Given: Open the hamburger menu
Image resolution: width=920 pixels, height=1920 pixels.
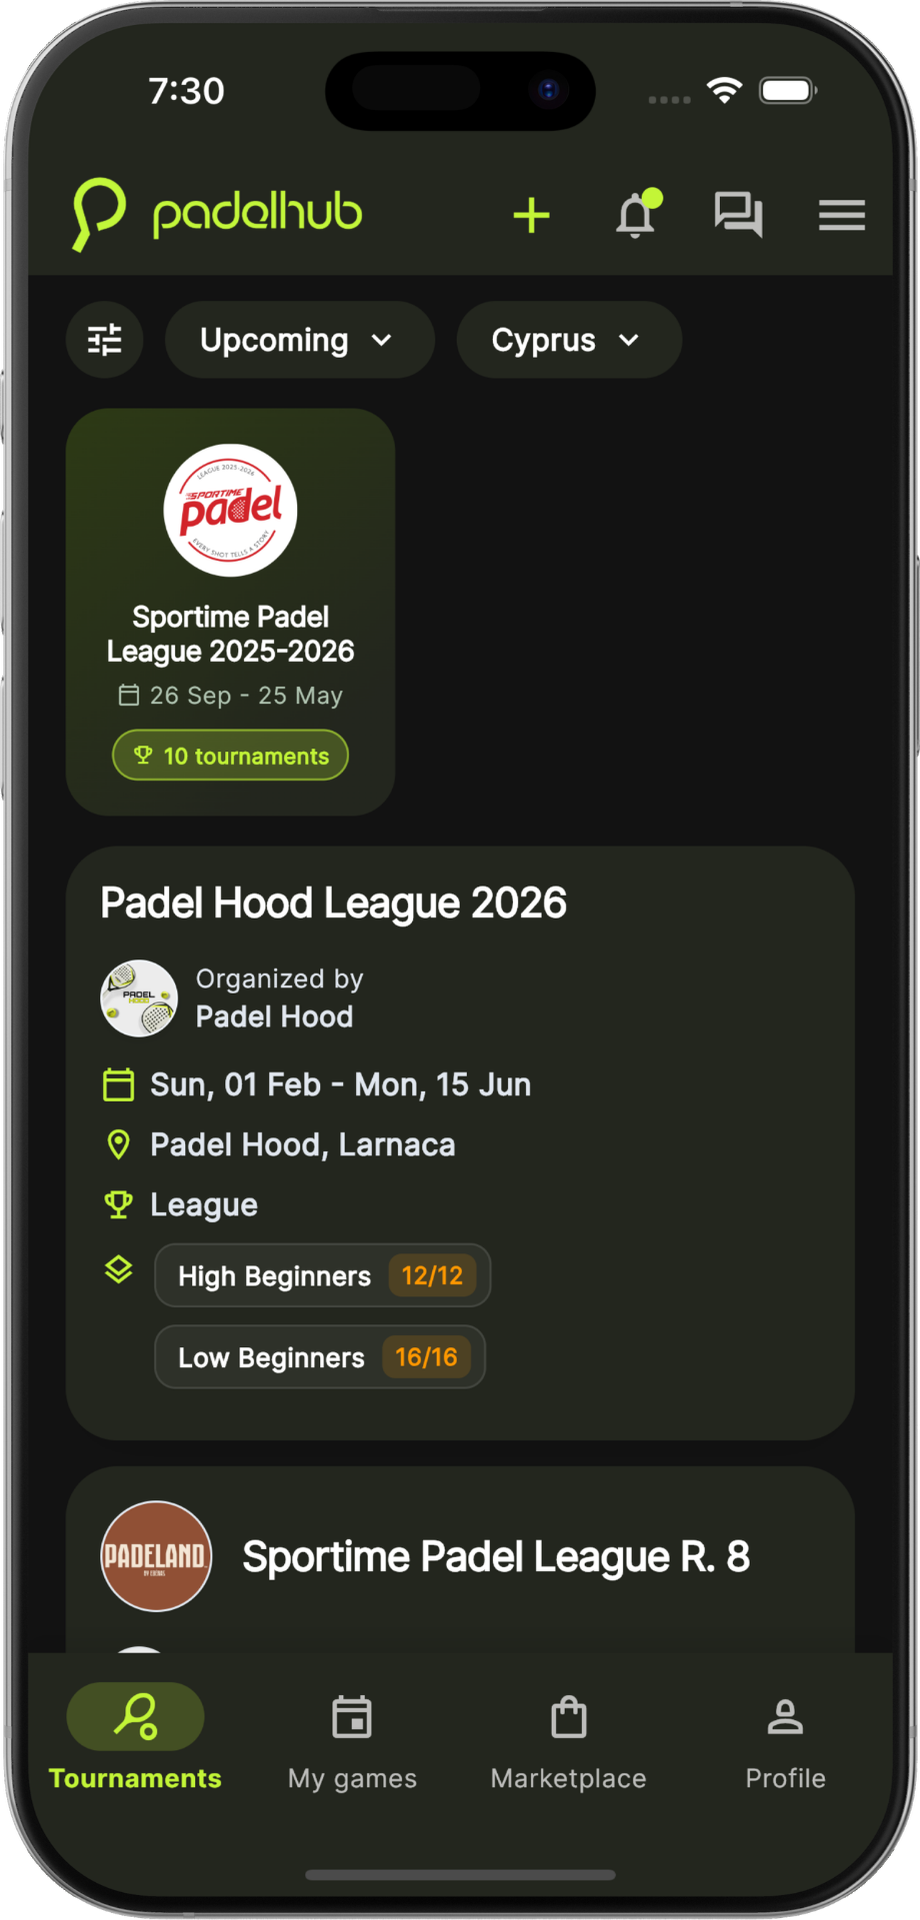Looking at the screenshot, I should click(x=841, y=215).
